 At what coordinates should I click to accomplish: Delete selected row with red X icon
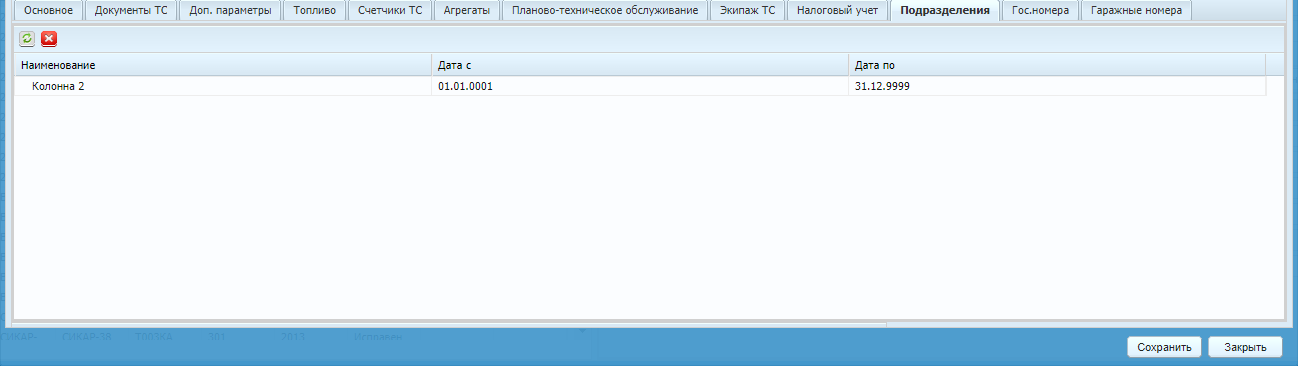49,39
